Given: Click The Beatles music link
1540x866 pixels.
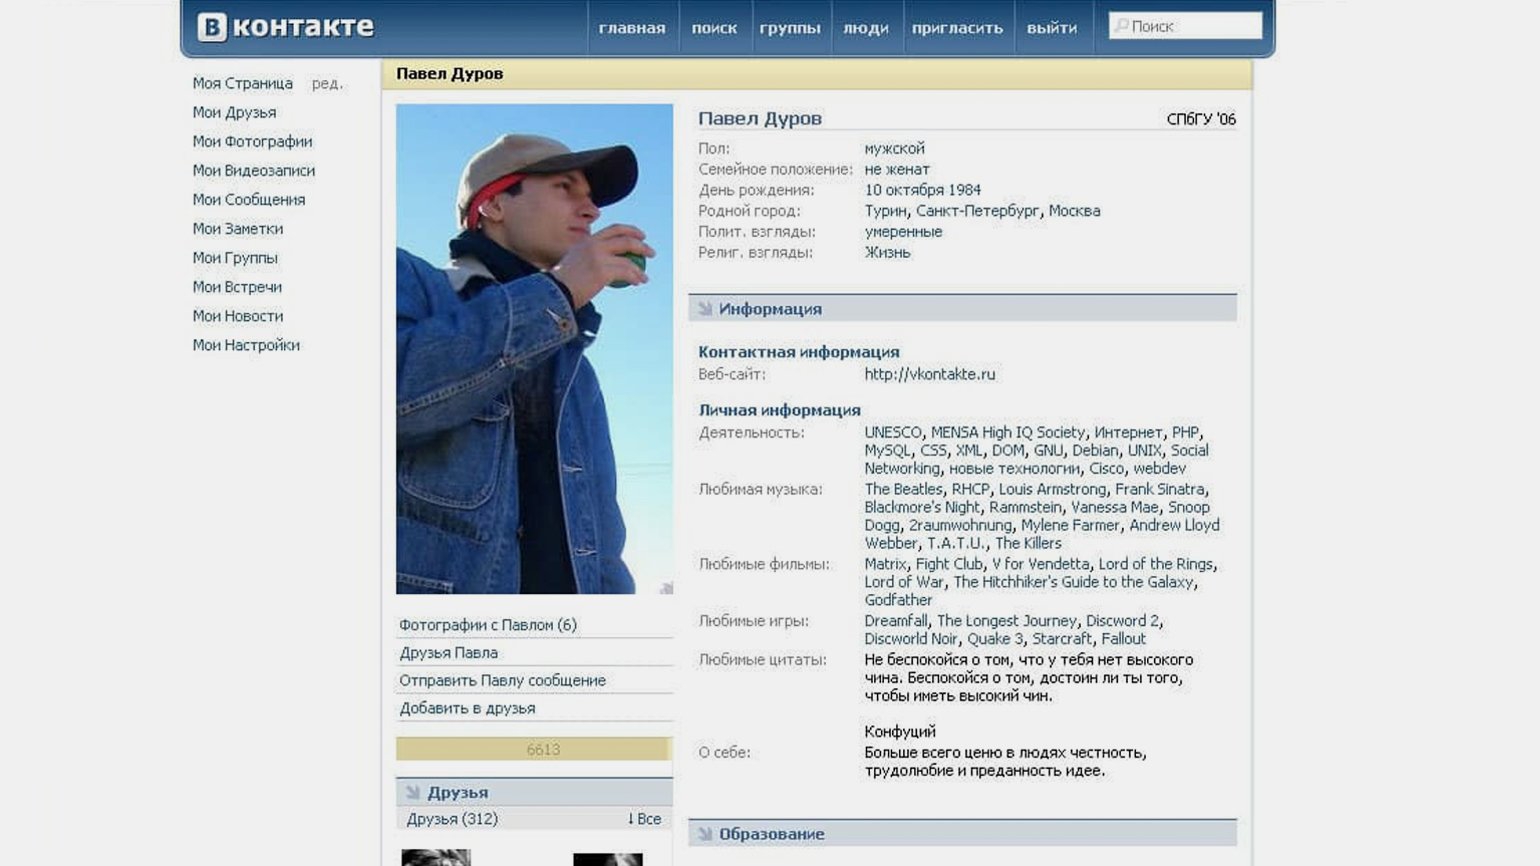Looking at the screenshot, I should point(903,490).
